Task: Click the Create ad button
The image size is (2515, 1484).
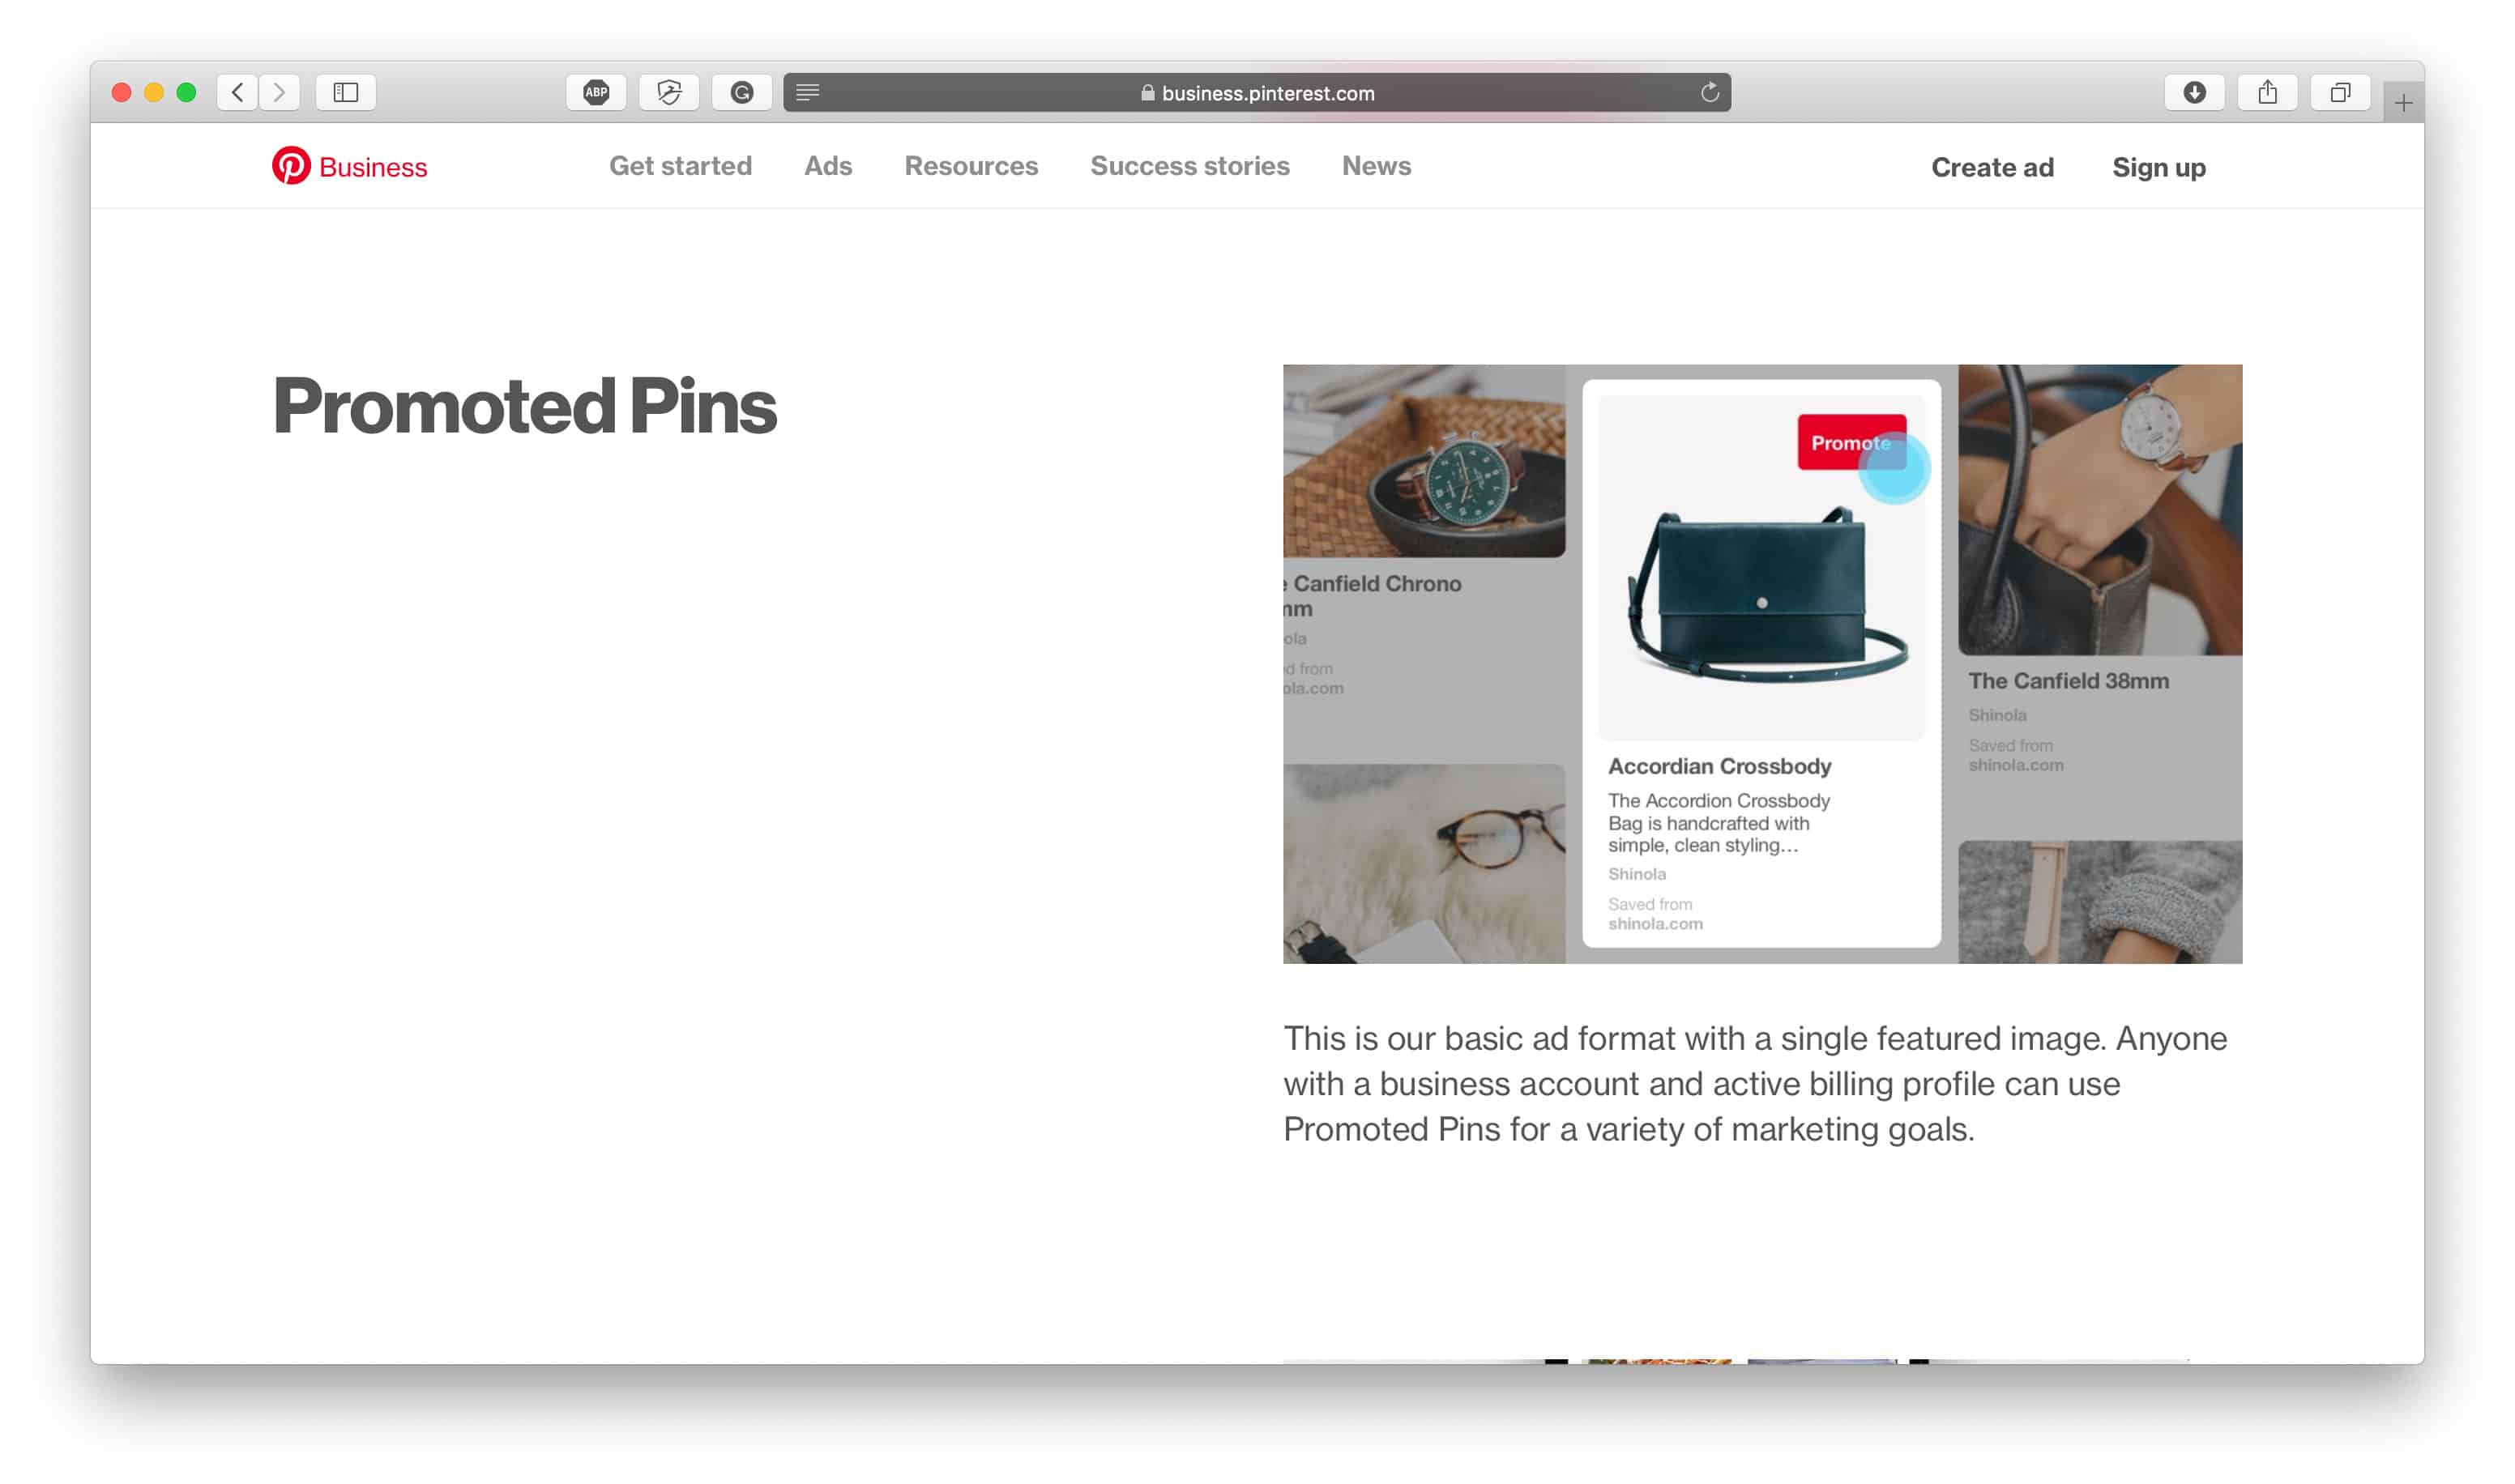Action: click(x=1992, y=166)
